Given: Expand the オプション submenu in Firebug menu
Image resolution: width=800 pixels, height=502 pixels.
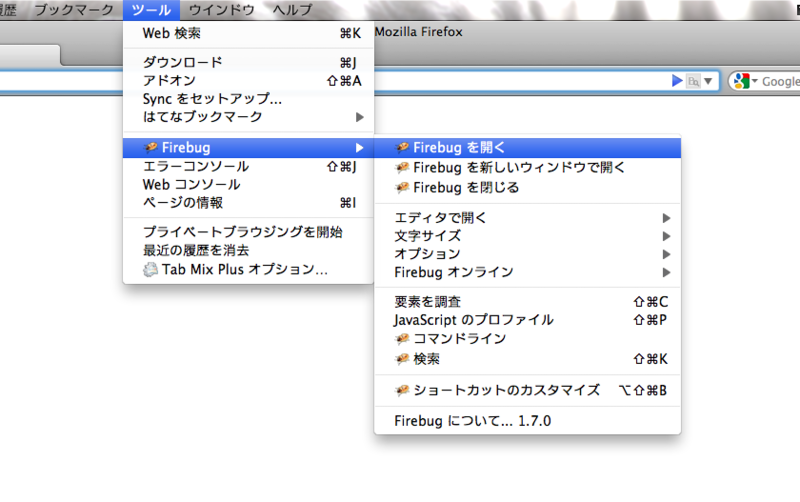Looking at the screenshot, I should (528, 254).
